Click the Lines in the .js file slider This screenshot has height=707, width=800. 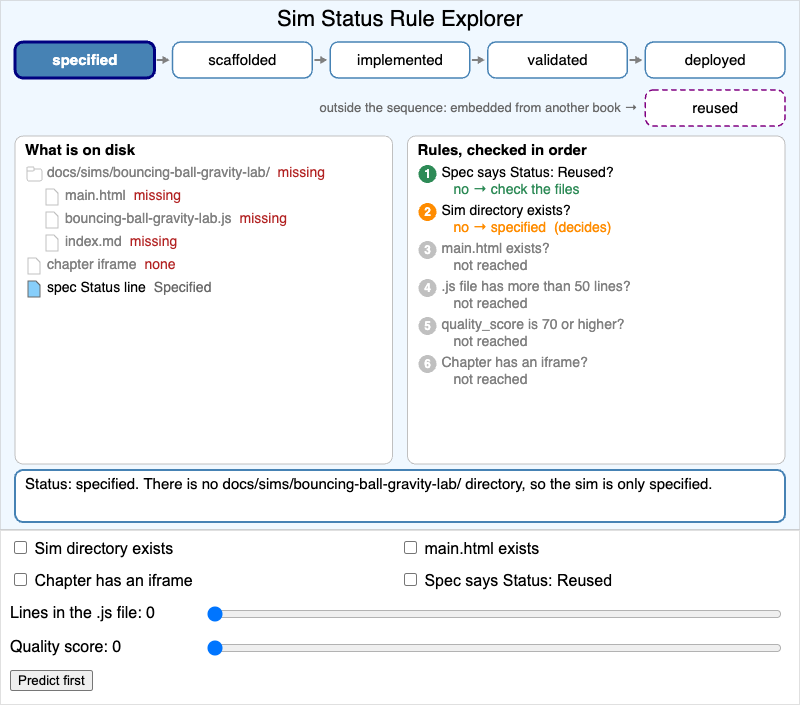pyautogui.click(x=494, y=614)
